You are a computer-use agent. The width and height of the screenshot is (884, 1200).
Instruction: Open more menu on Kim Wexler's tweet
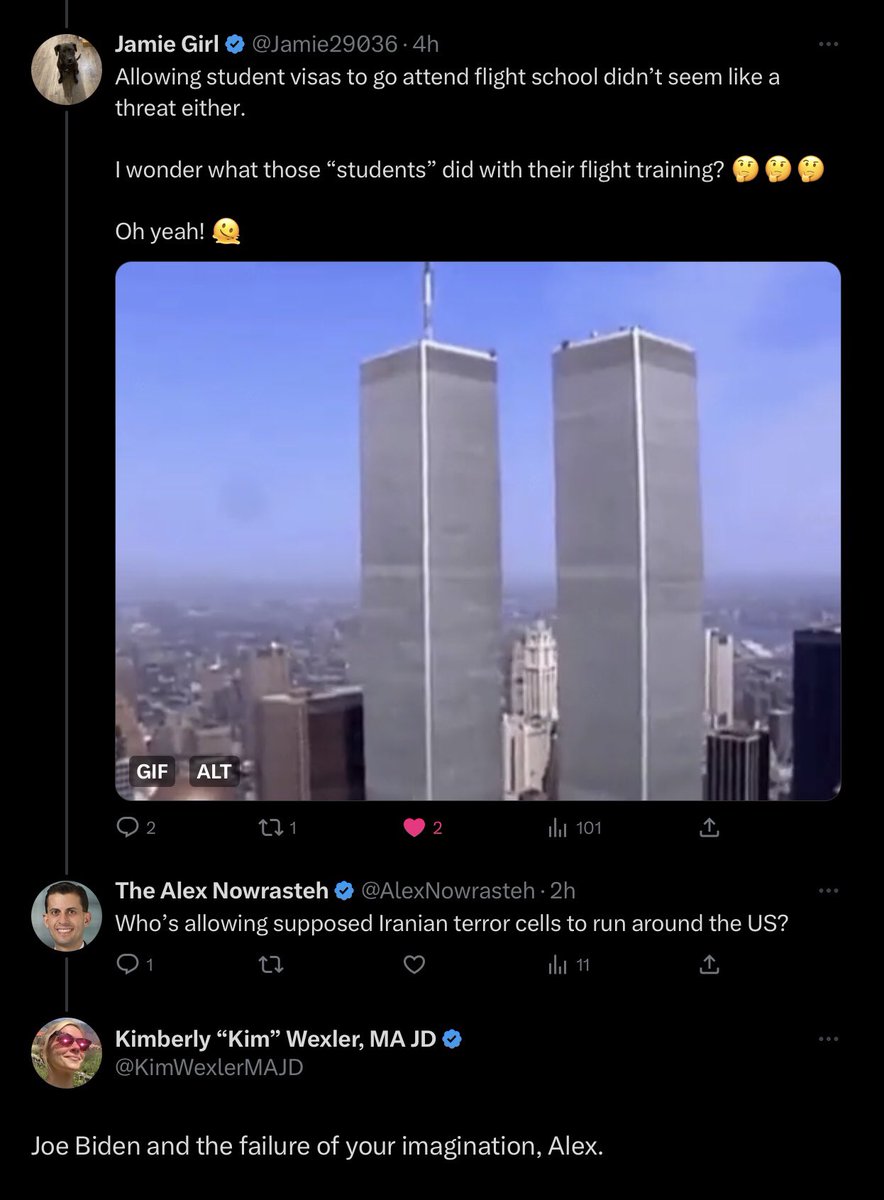(x=827, y=1039)
